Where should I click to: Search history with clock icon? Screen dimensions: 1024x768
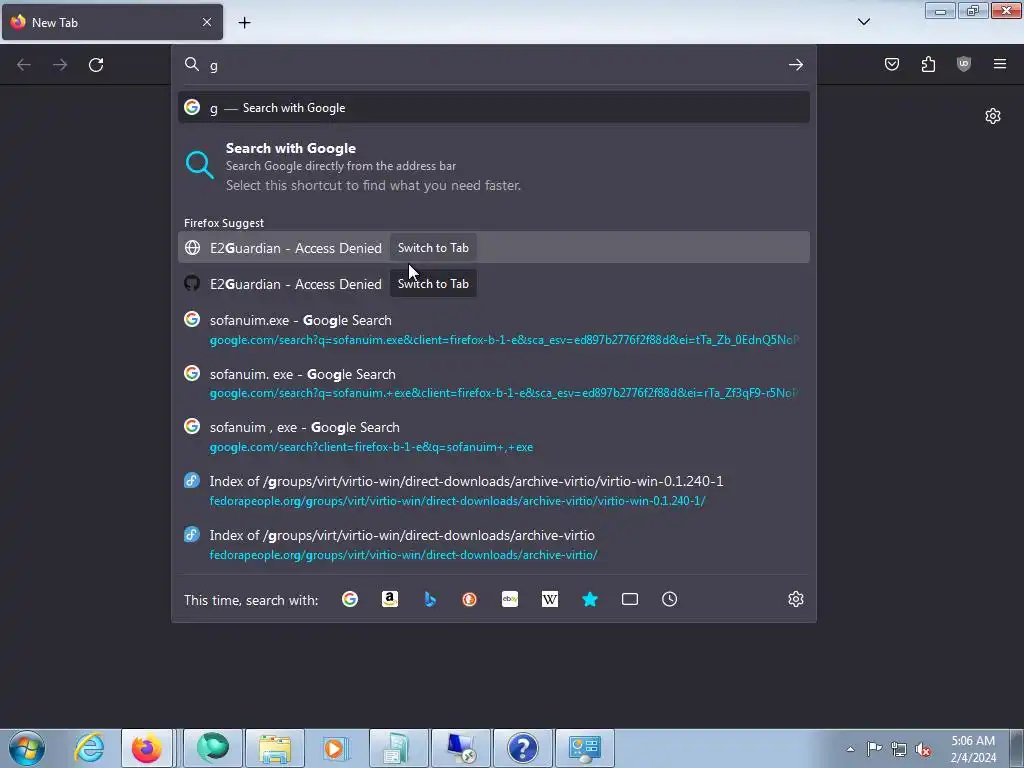[669, 599]
